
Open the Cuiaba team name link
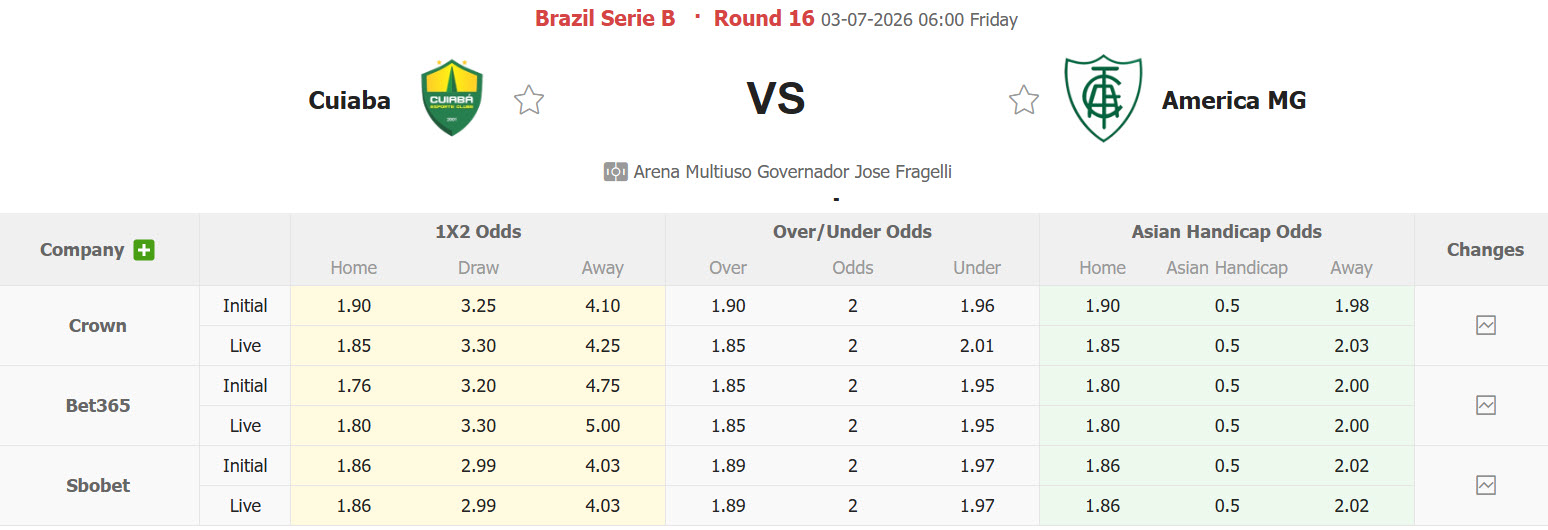[350, 100]
